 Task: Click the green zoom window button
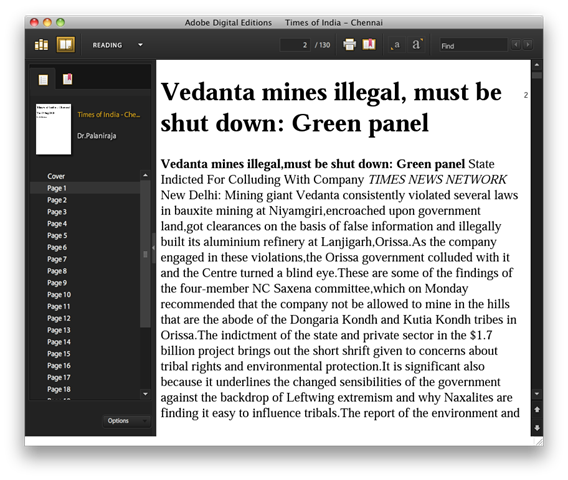[60, 22]
